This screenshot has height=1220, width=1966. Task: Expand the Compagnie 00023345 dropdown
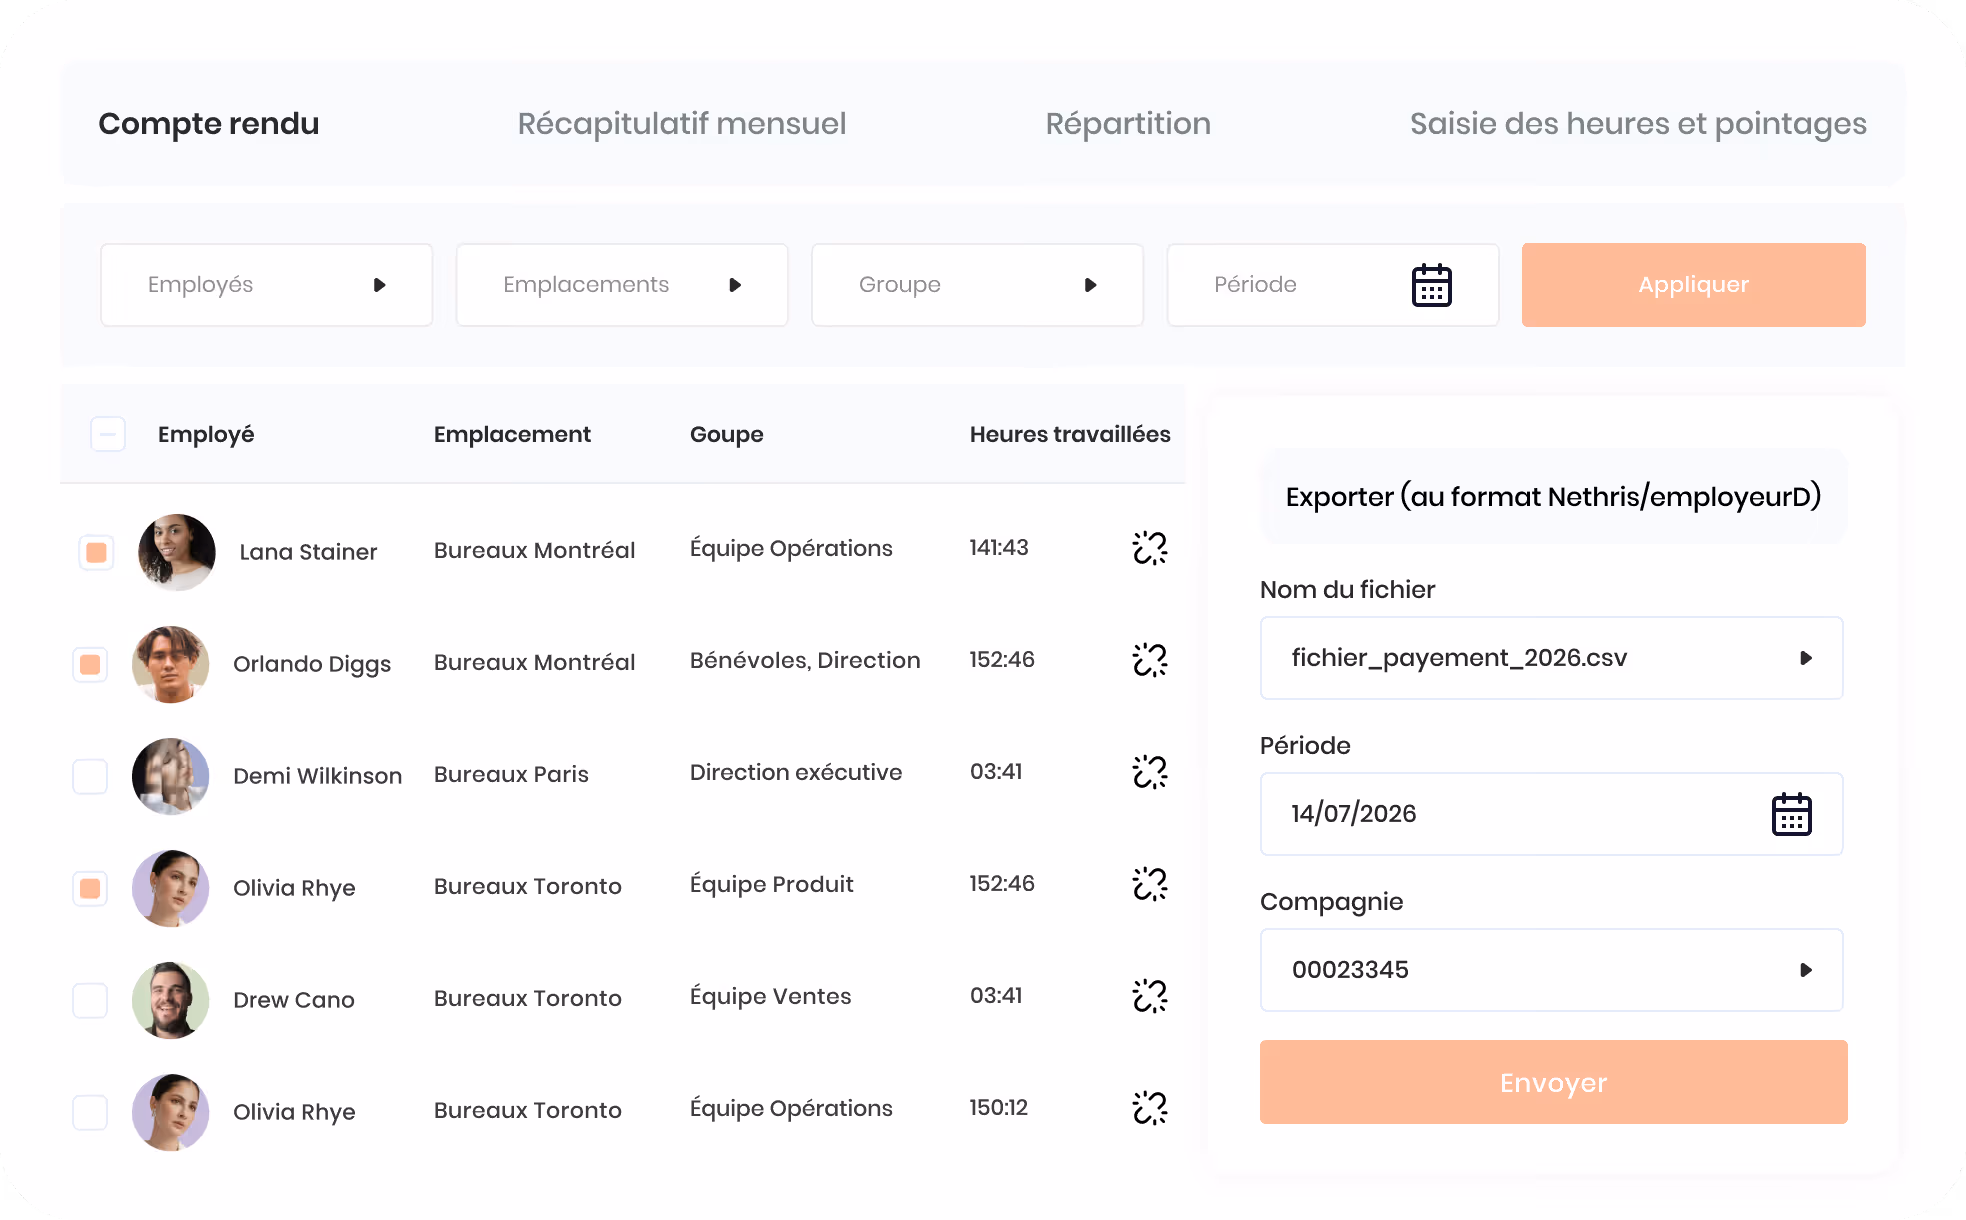pyautogui.click(x=1551, y=970)
